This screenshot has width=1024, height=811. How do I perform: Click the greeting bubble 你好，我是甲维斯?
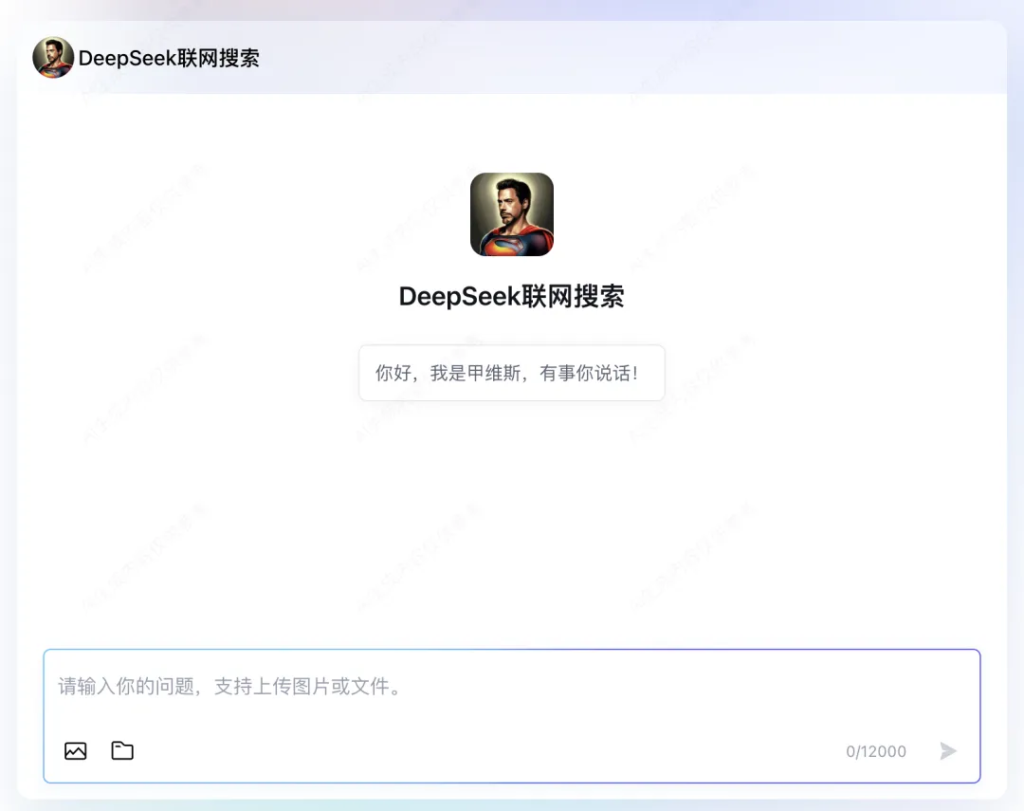pyautogui.click(x=512, y=373)
